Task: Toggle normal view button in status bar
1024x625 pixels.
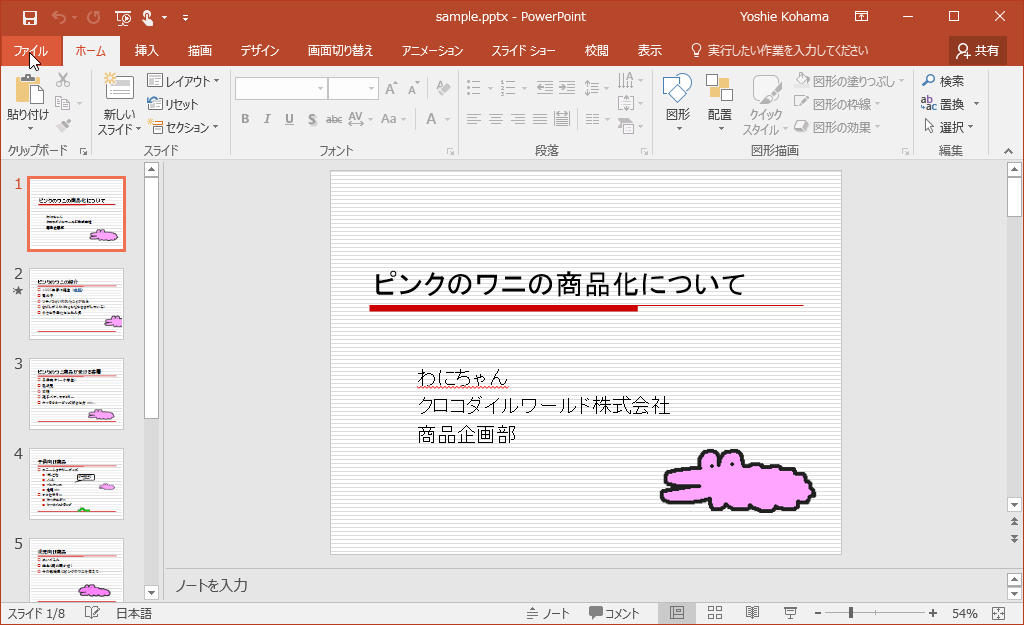Action: [x=677, y=613]
